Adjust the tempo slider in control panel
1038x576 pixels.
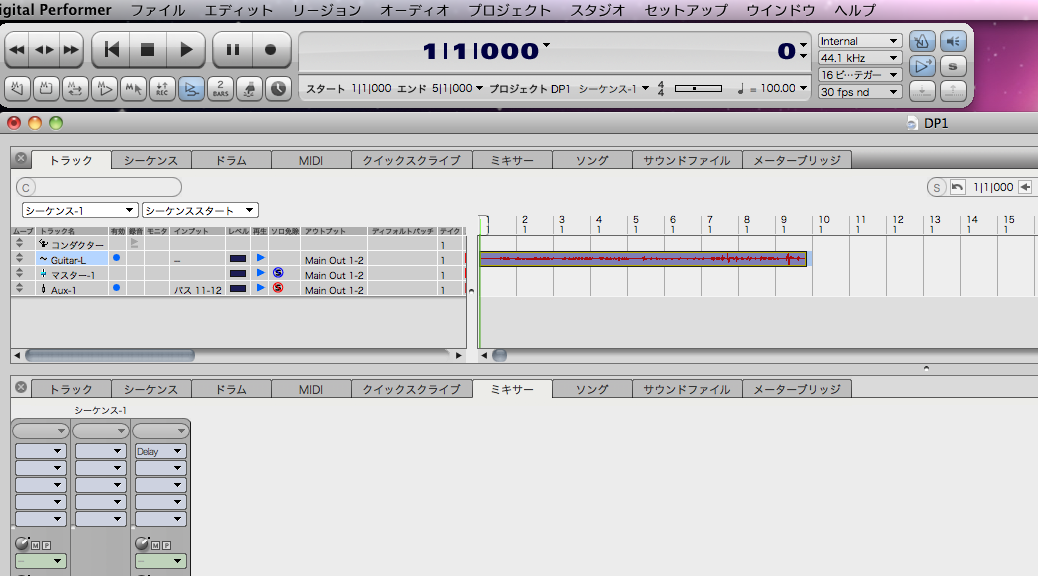[698, 88]
